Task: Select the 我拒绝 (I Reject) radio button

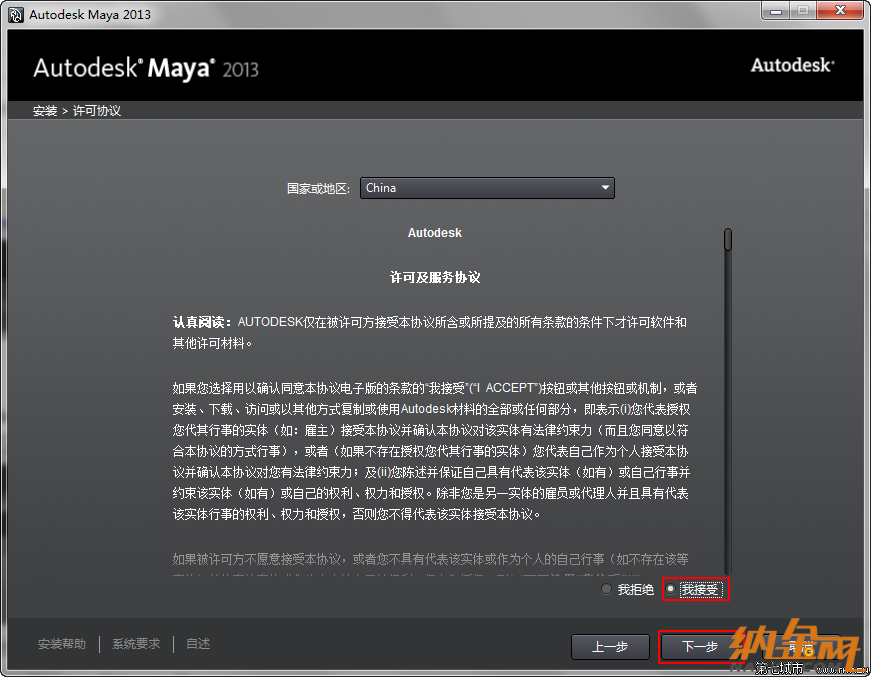Action: pyautogui.click(x=606, y=590)
